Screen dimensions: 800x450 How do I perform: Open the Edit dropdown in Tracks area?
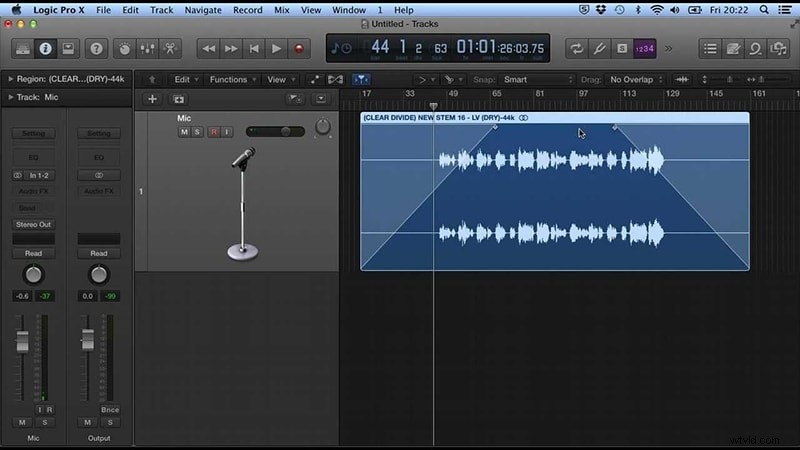186,80
